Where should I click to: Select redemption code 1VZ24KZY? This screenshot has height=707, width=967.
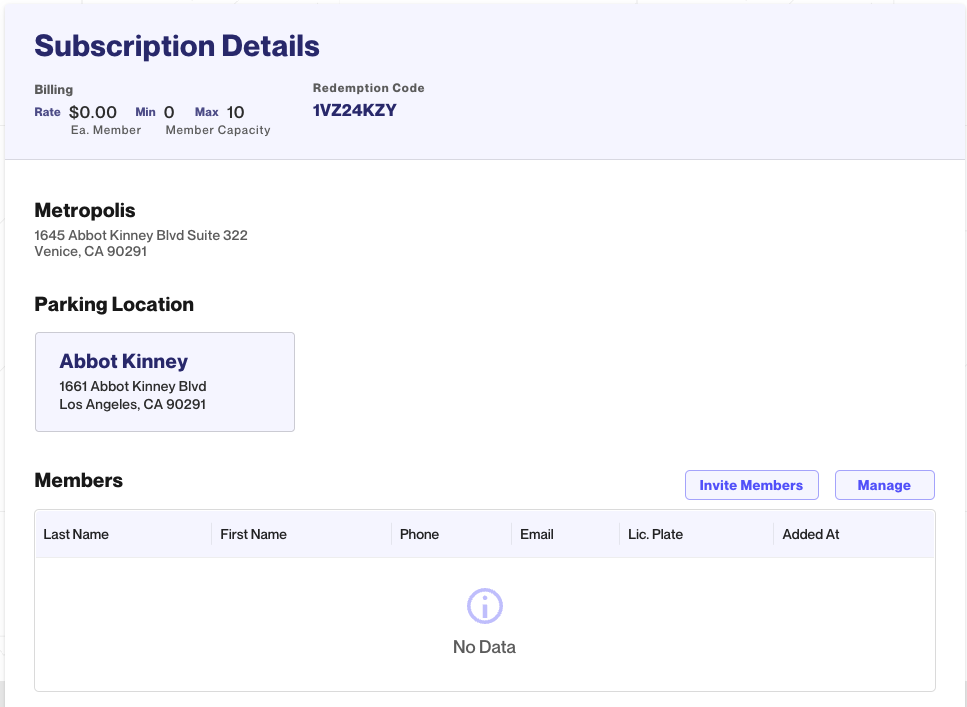click(355, 110)
